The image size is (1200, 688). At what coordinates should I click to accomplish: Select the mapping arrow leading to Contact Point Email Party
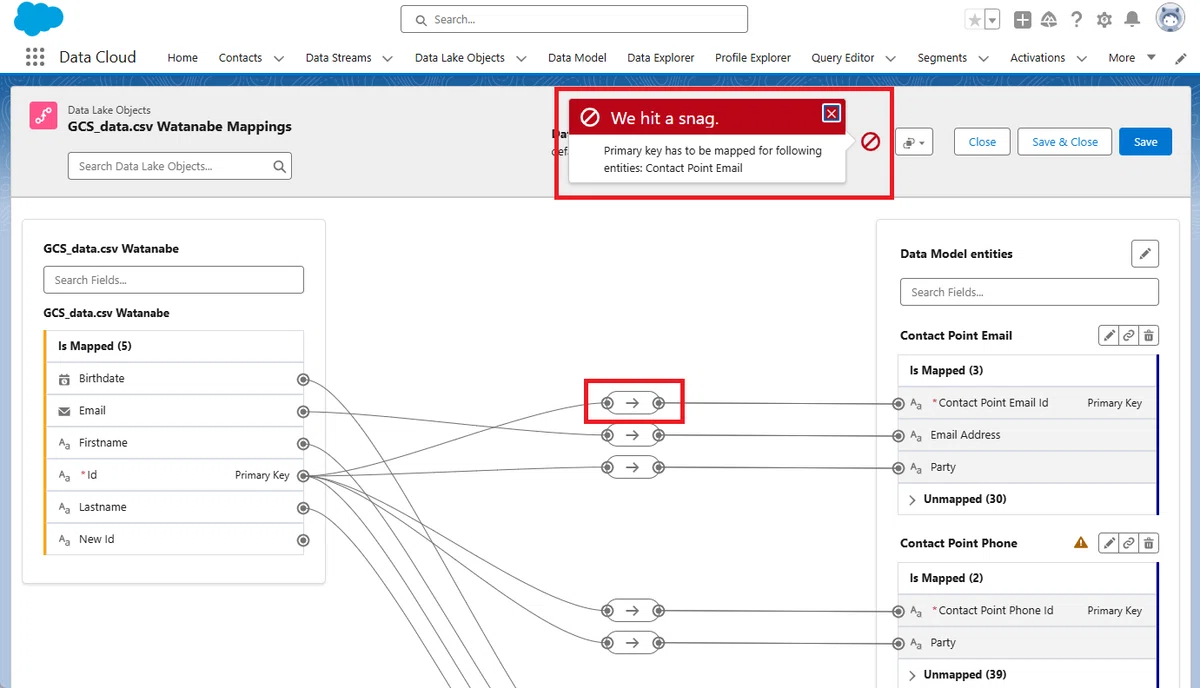pos(632,467)
